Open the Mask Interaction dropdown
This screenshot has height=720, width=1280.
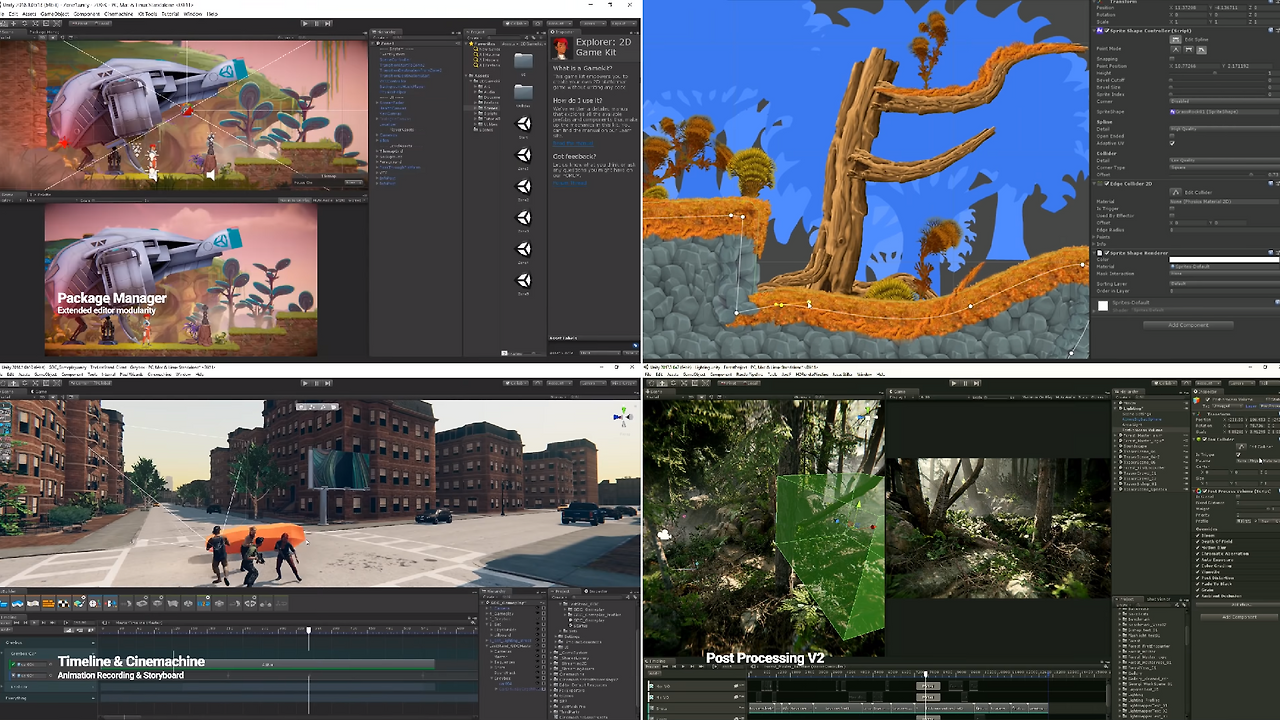tap(1225, 273)
